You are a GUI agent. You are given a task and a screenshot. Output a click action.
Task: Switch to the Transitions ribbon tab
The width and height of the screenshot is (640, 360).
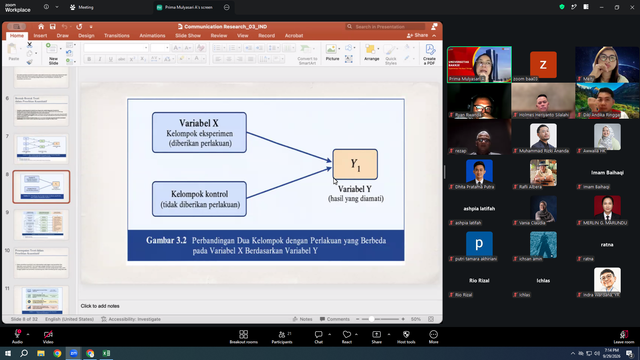tap(117, 36)
